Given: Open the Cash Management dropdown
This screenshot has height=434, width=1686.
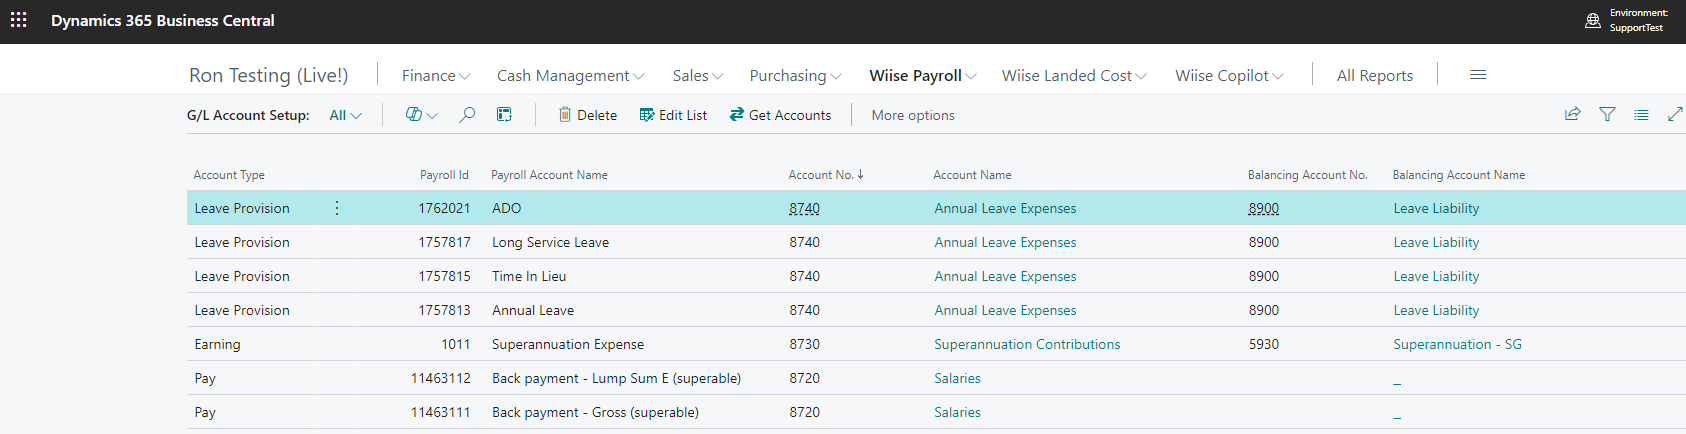Looking at the screenshot, I should coord(571,76).
